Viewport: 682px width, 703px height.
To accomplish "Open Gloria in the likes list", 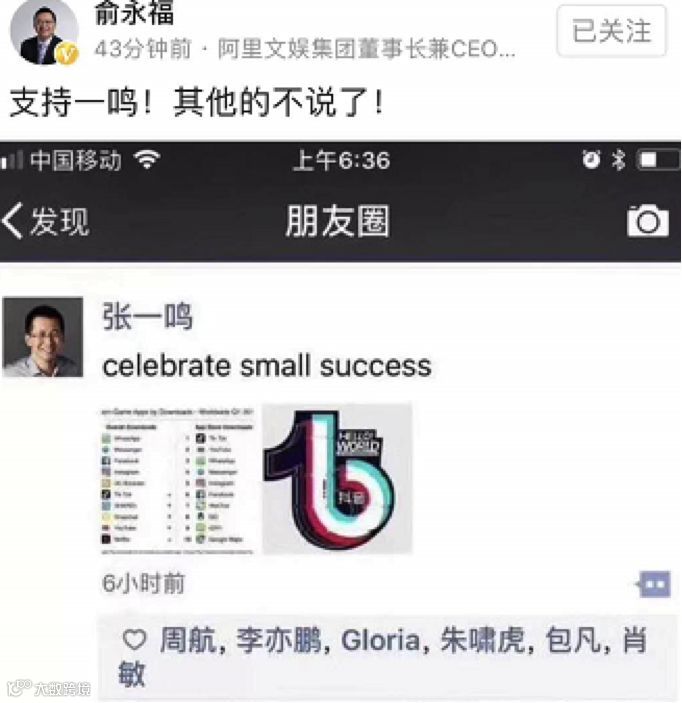I will (x=381, y=640).
